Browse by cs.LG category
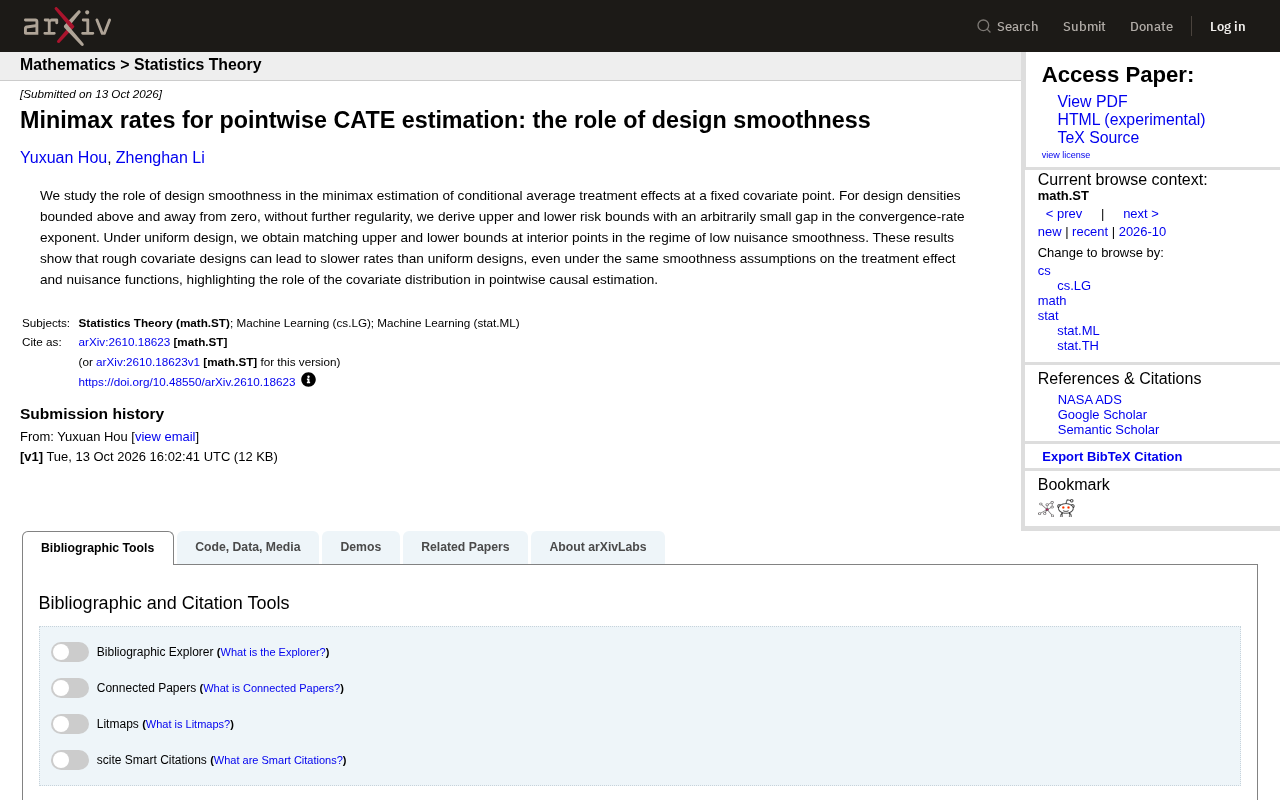Screen dimensions: 1280x800 (1074, 286)
